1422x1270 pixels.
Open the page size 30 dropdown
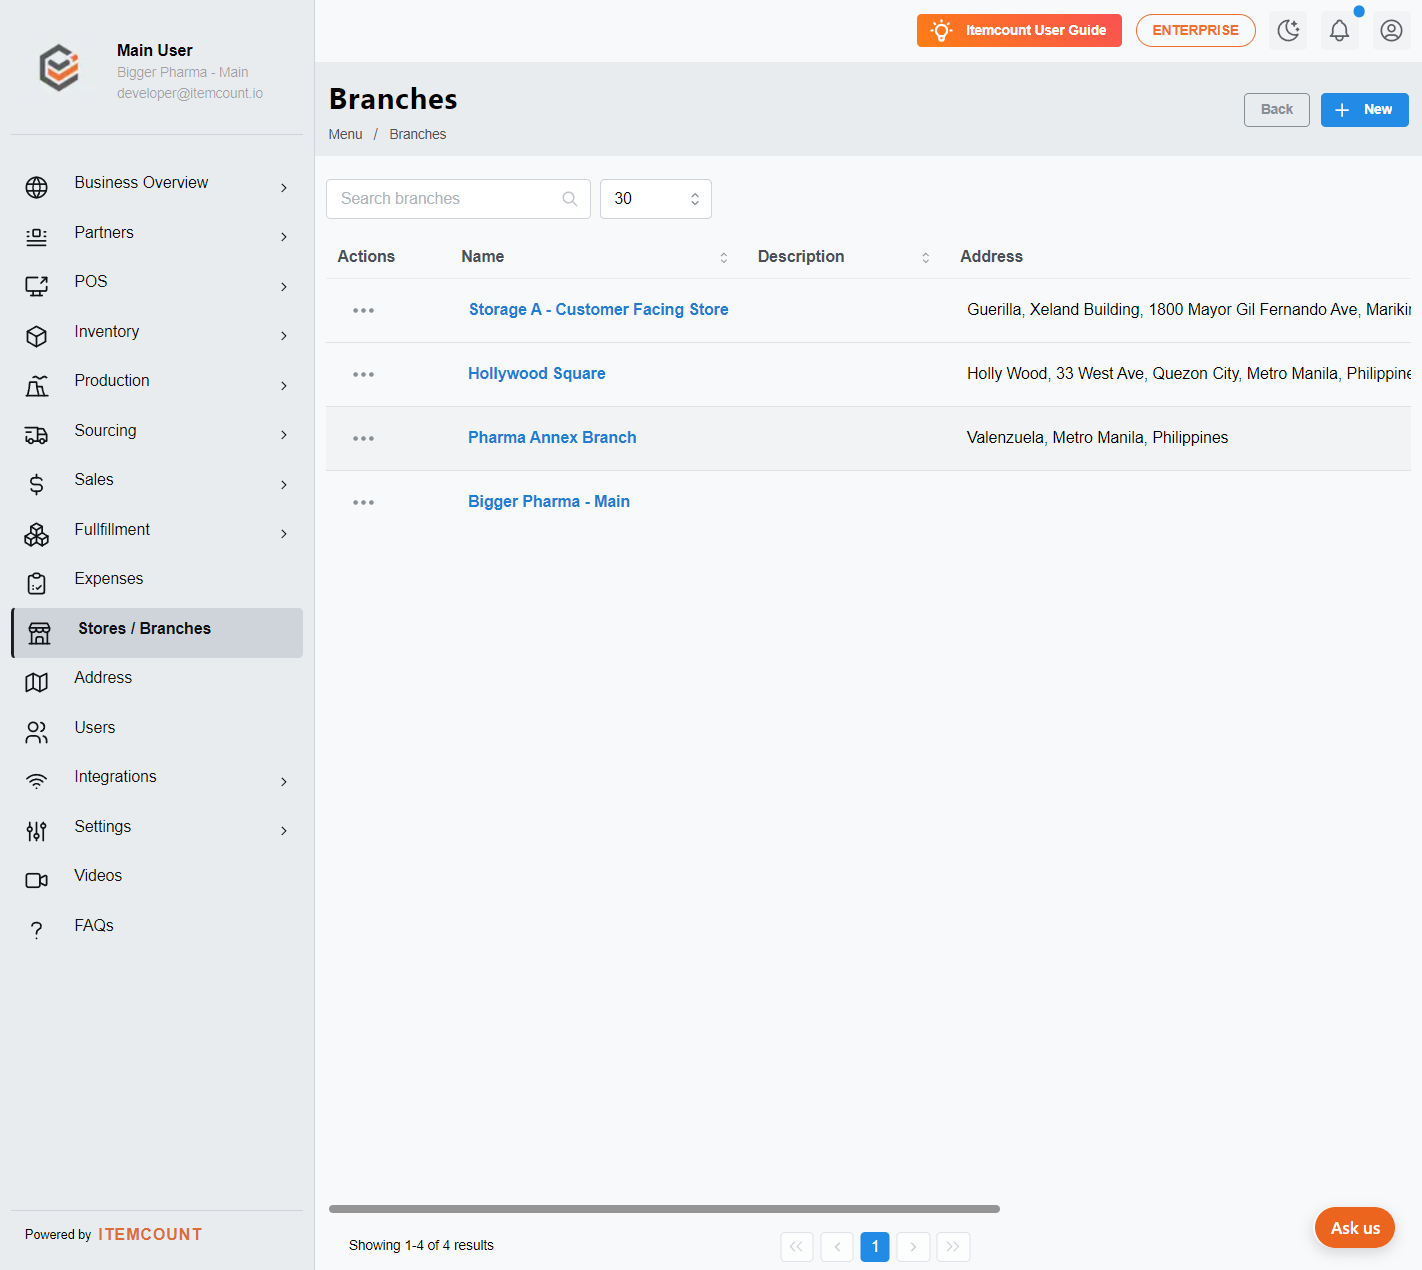(x=656, y=199)
